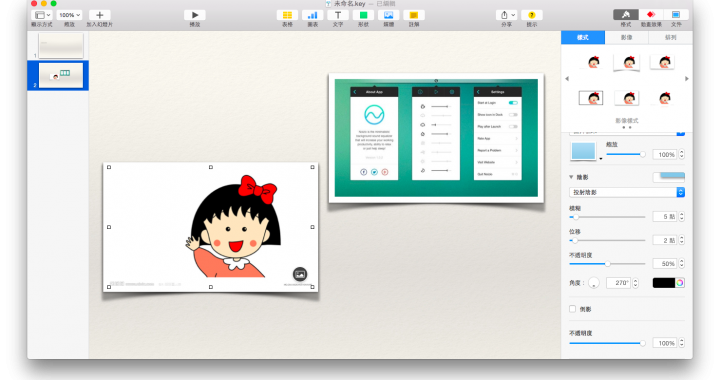Viewport: 720px width, 380px height.
Task: Open the 格式 format inspector
Action: [x=626, y=15]
